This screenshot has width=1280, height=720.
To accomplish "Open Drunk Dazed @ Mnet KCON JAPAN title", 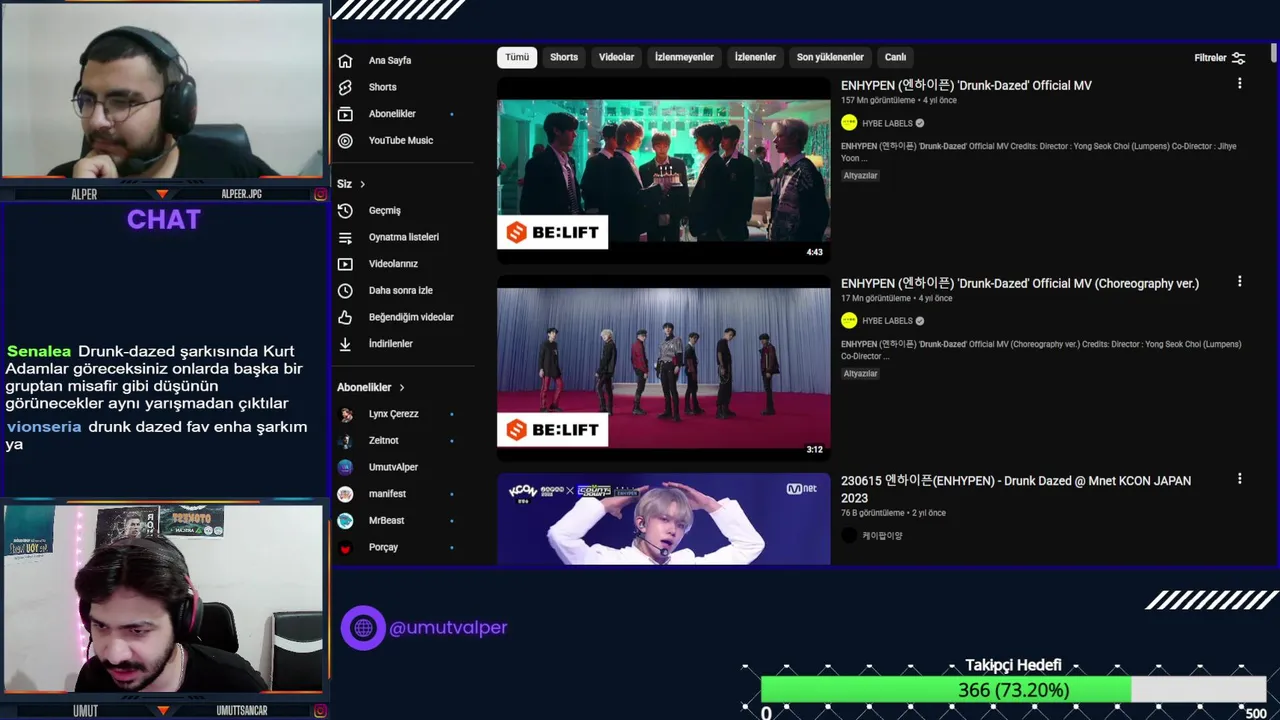I will tap(1016, 489).
